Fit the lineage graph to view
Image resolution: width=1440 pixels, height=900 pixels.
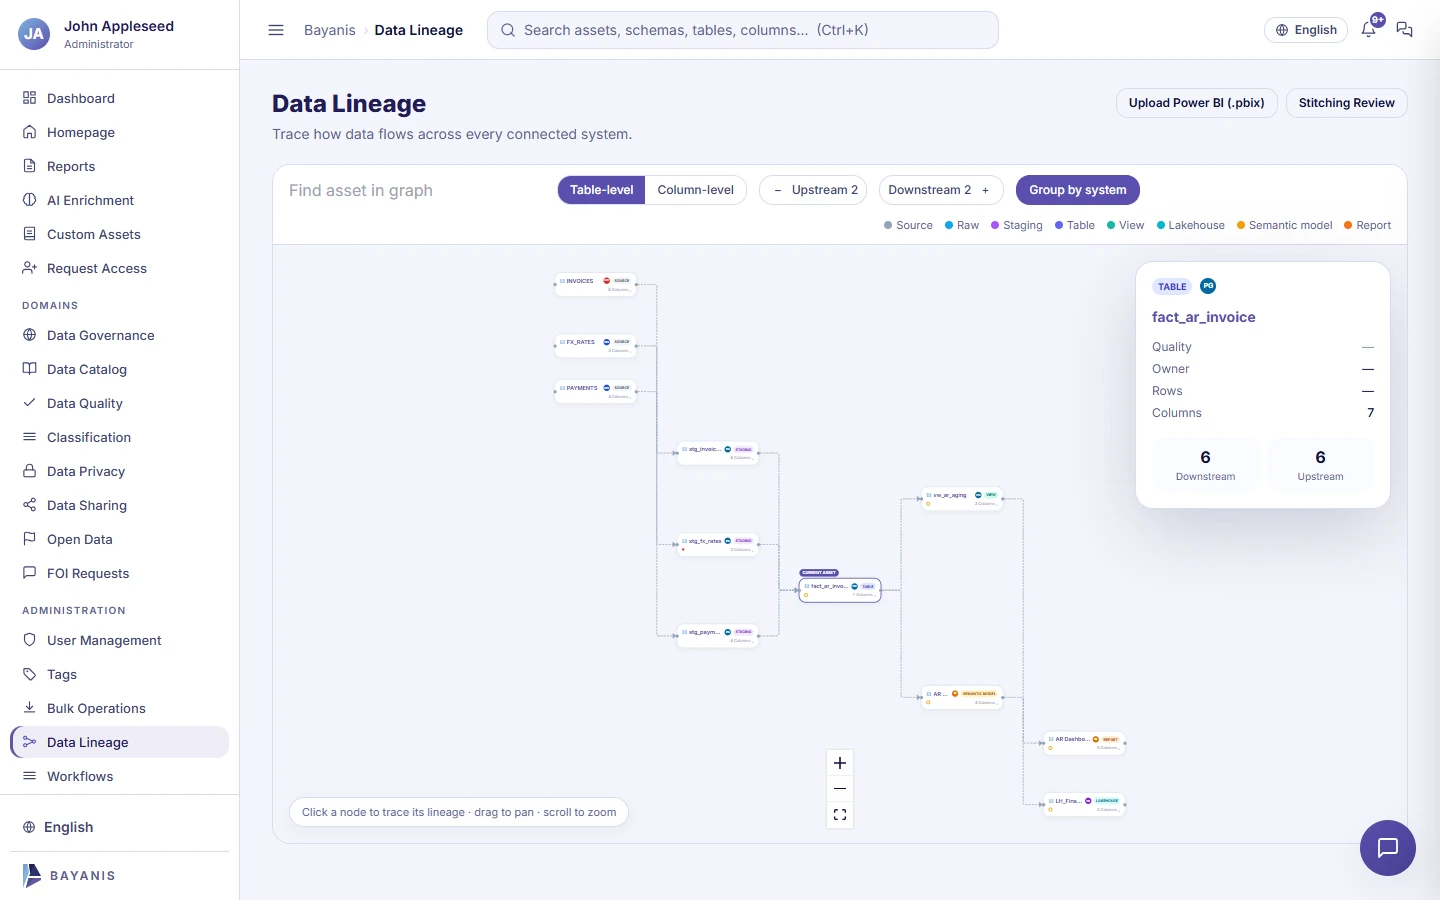pos(840,815)
